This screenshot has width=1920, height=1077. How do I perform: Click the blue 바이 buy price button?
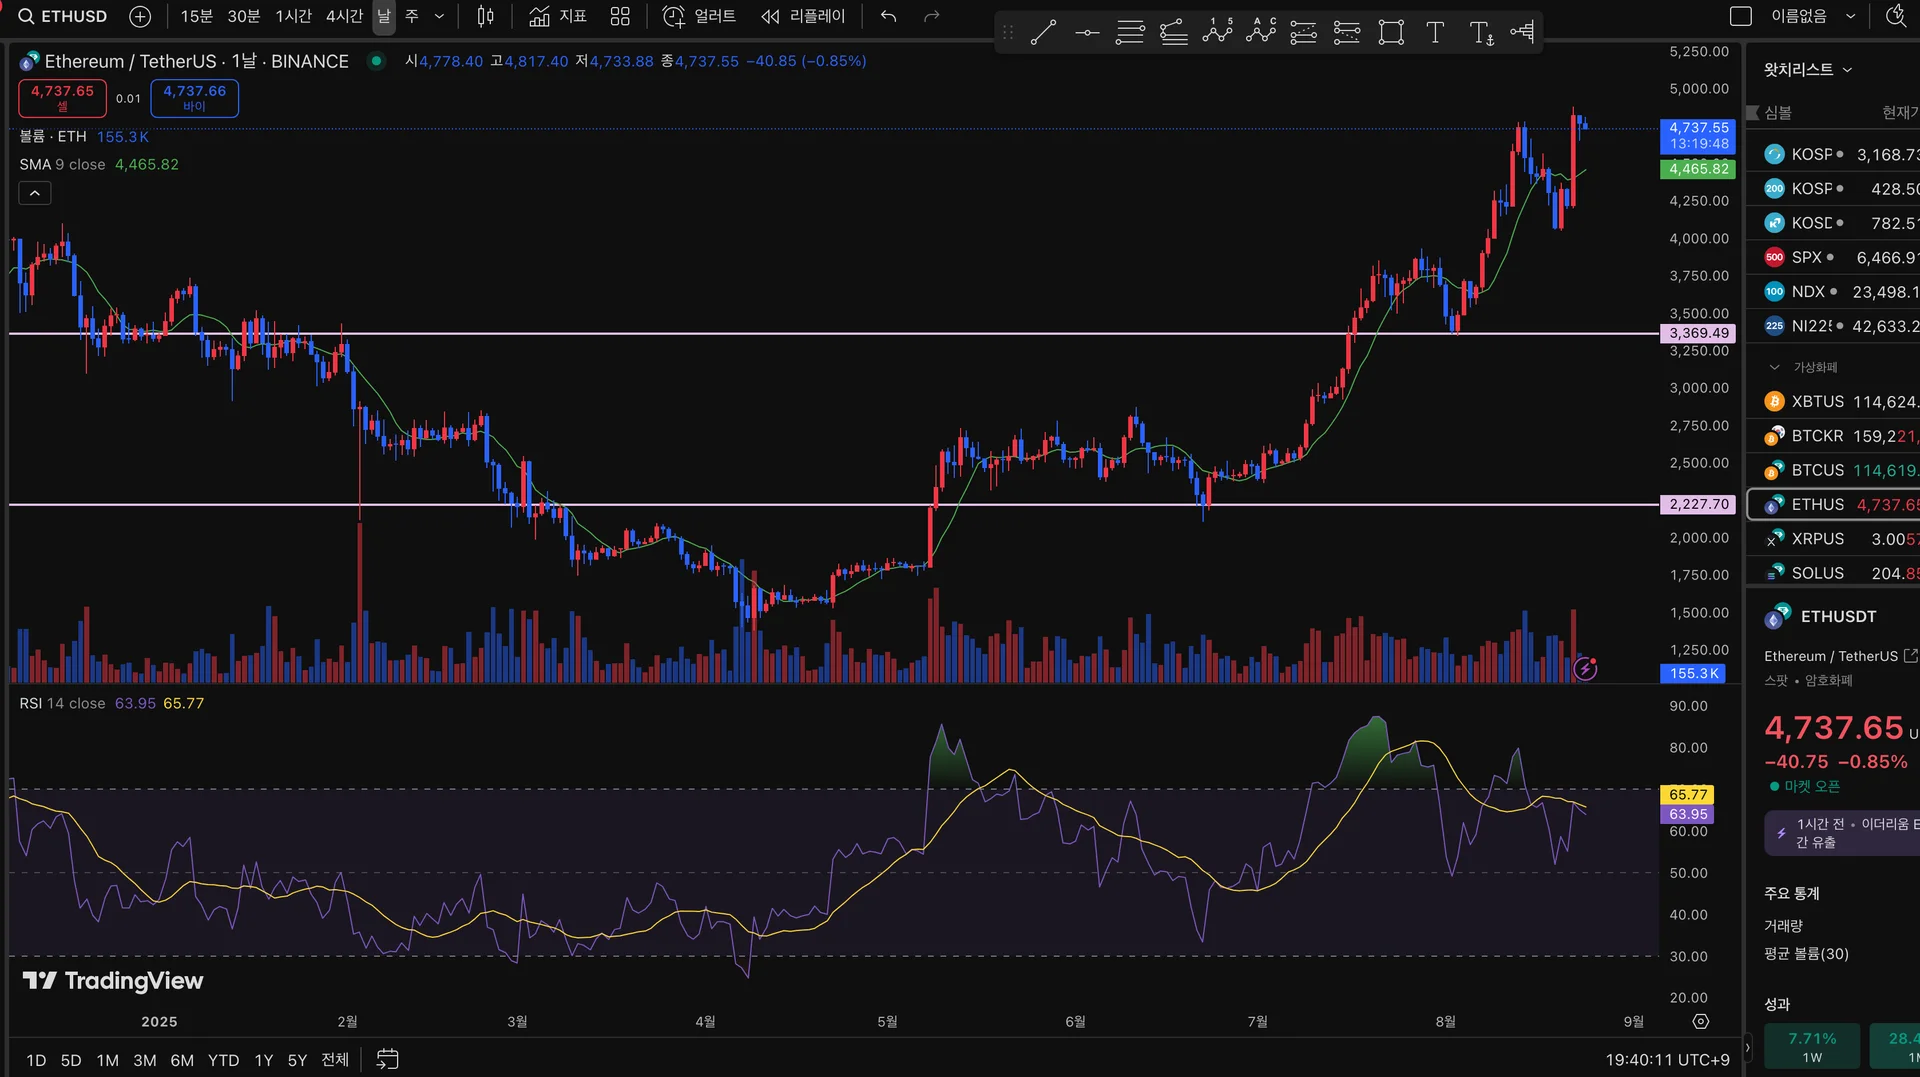tap(194, 98)
